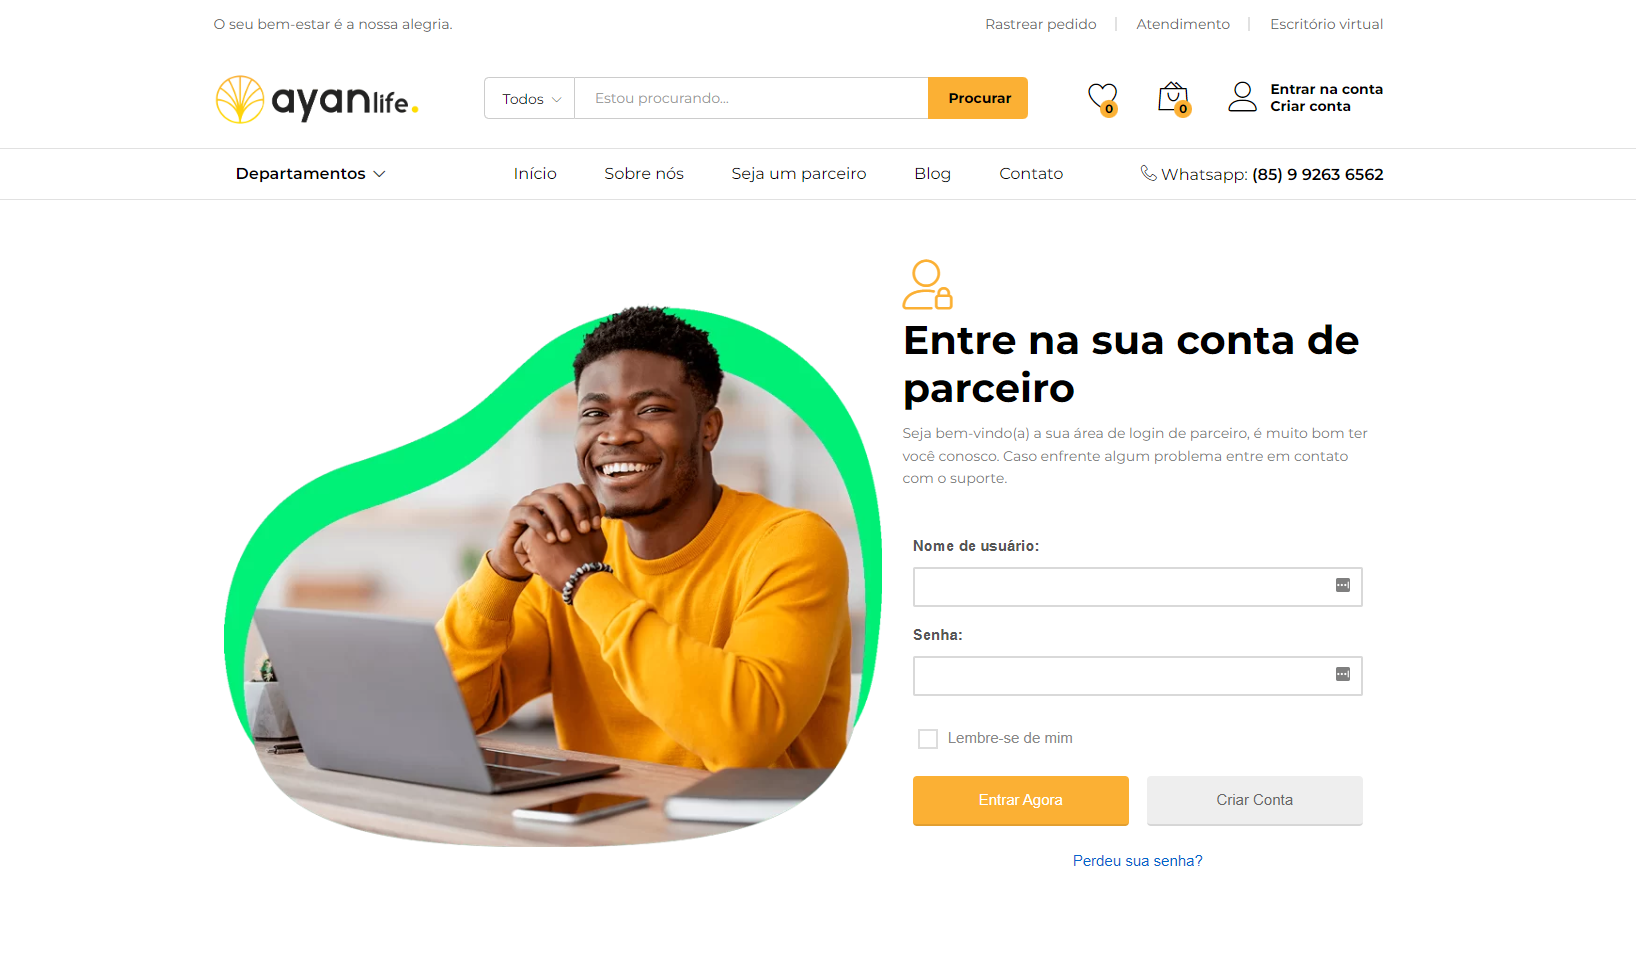This screenshot has width=1636, height=955.
Task: Click the orange user-lock icon above heading
Action: (x=927, y=285)
